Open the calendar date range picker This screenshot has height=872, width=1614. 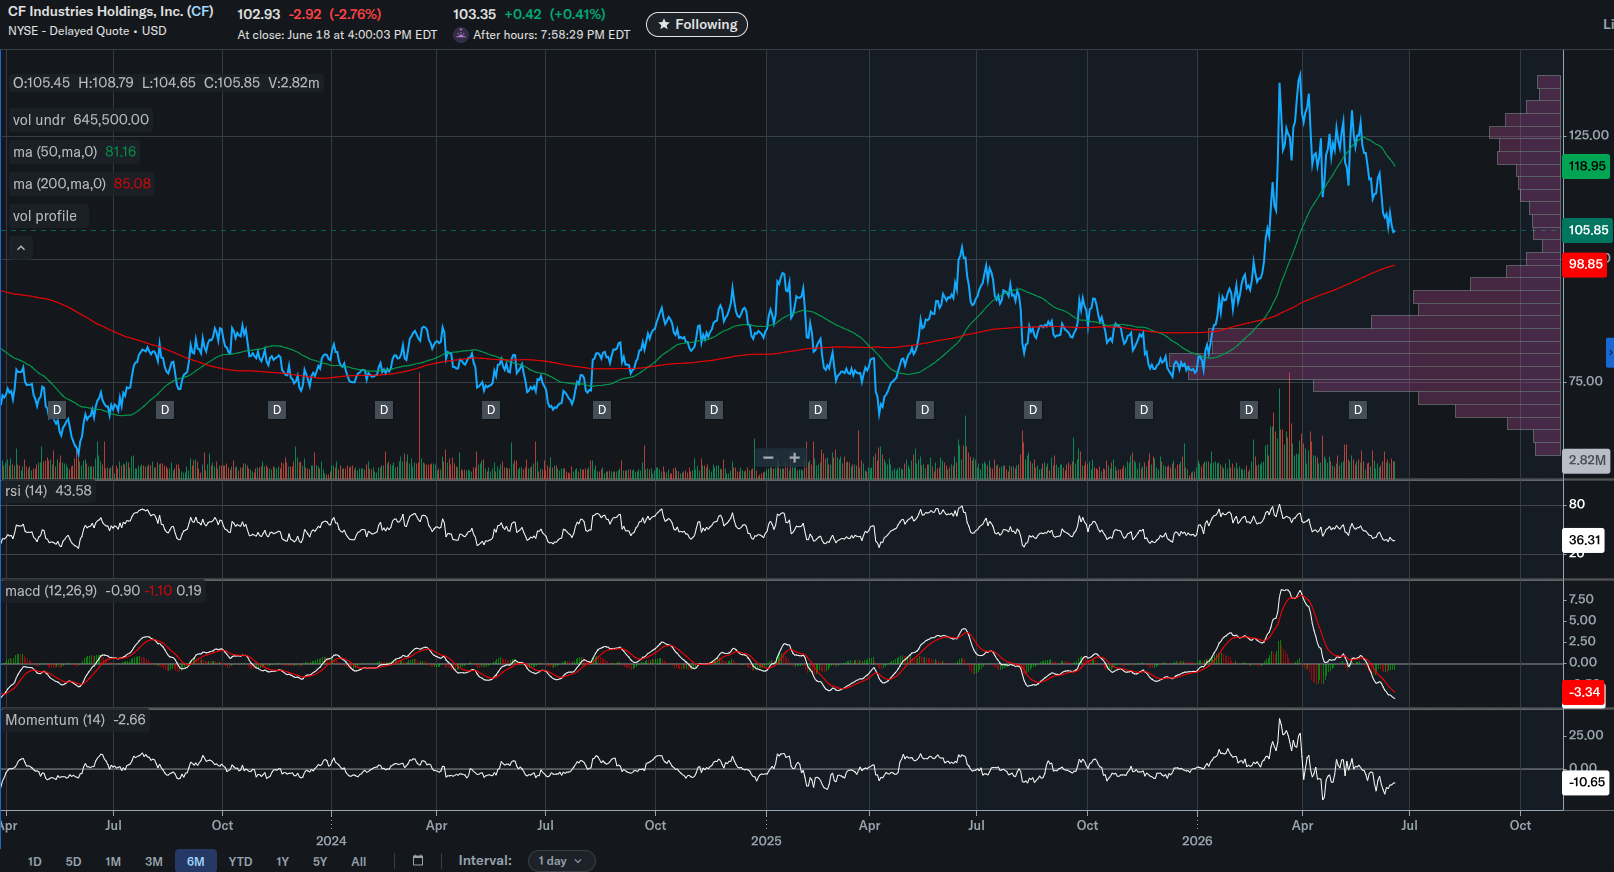418,861
